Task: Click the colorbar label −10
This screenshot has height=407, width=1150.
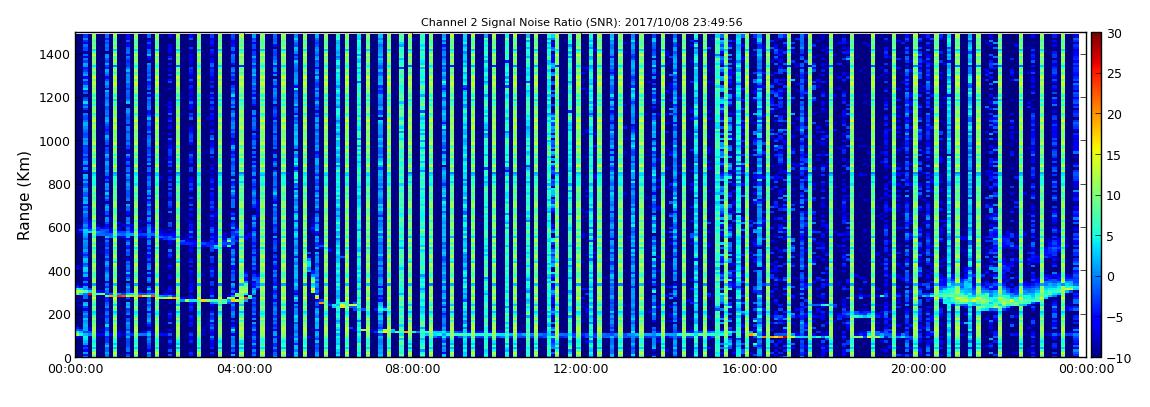Action: tap(1118, 357)
